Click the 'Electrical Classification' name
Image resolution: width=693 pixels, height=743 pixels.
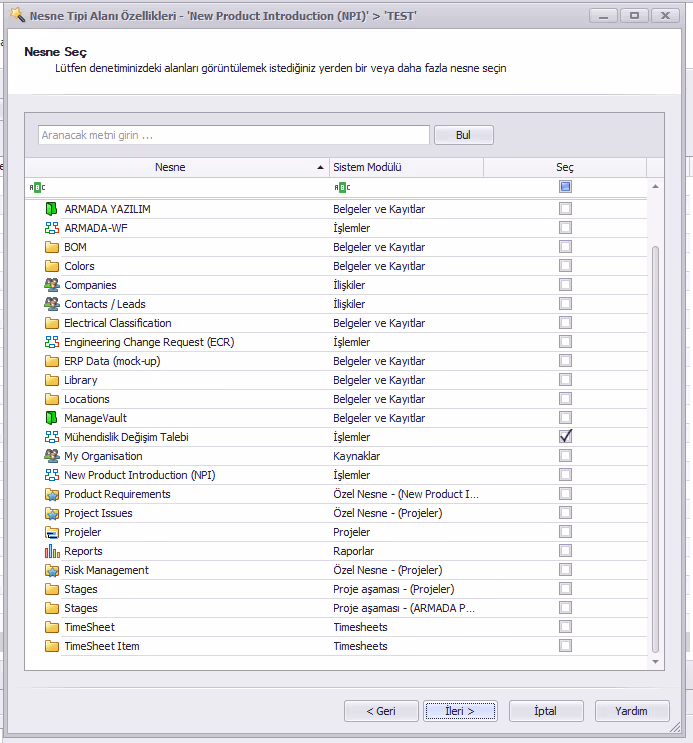118,323
